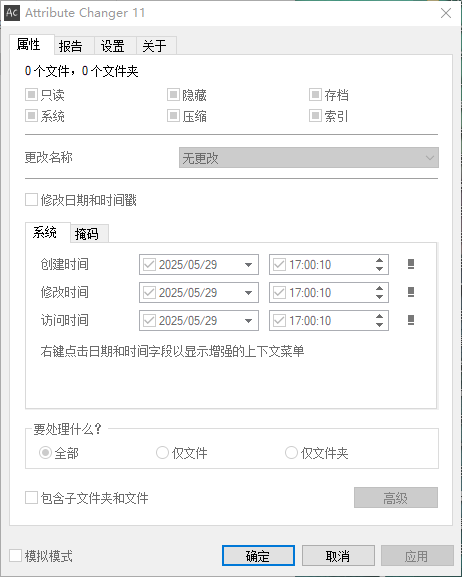Viewport: 462px width, 577px height.
Task: Open the 访问时间 date picker arrow
Action: click(248, 321)
